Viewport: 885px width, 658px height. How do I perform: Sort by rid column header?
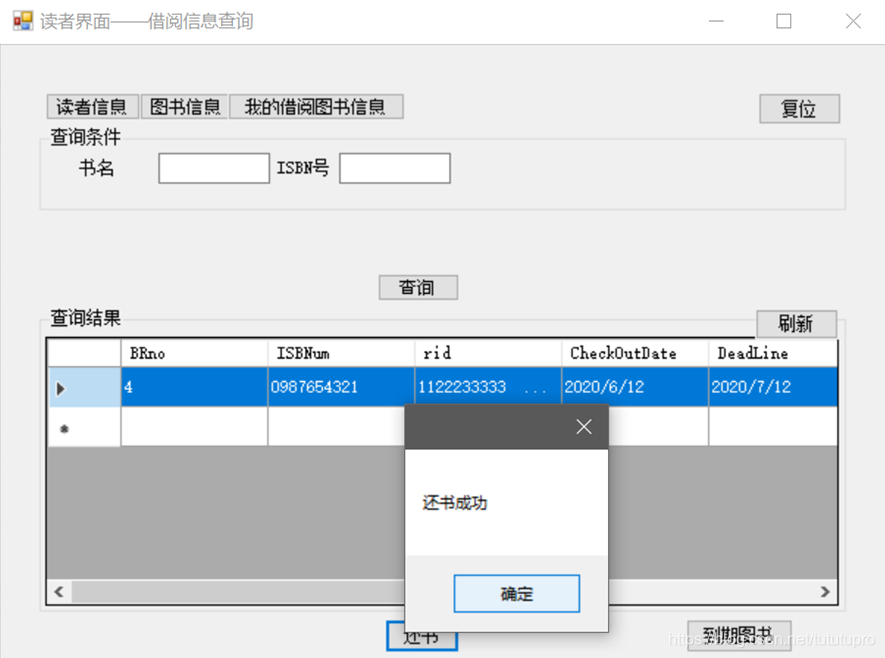(488, 353)
